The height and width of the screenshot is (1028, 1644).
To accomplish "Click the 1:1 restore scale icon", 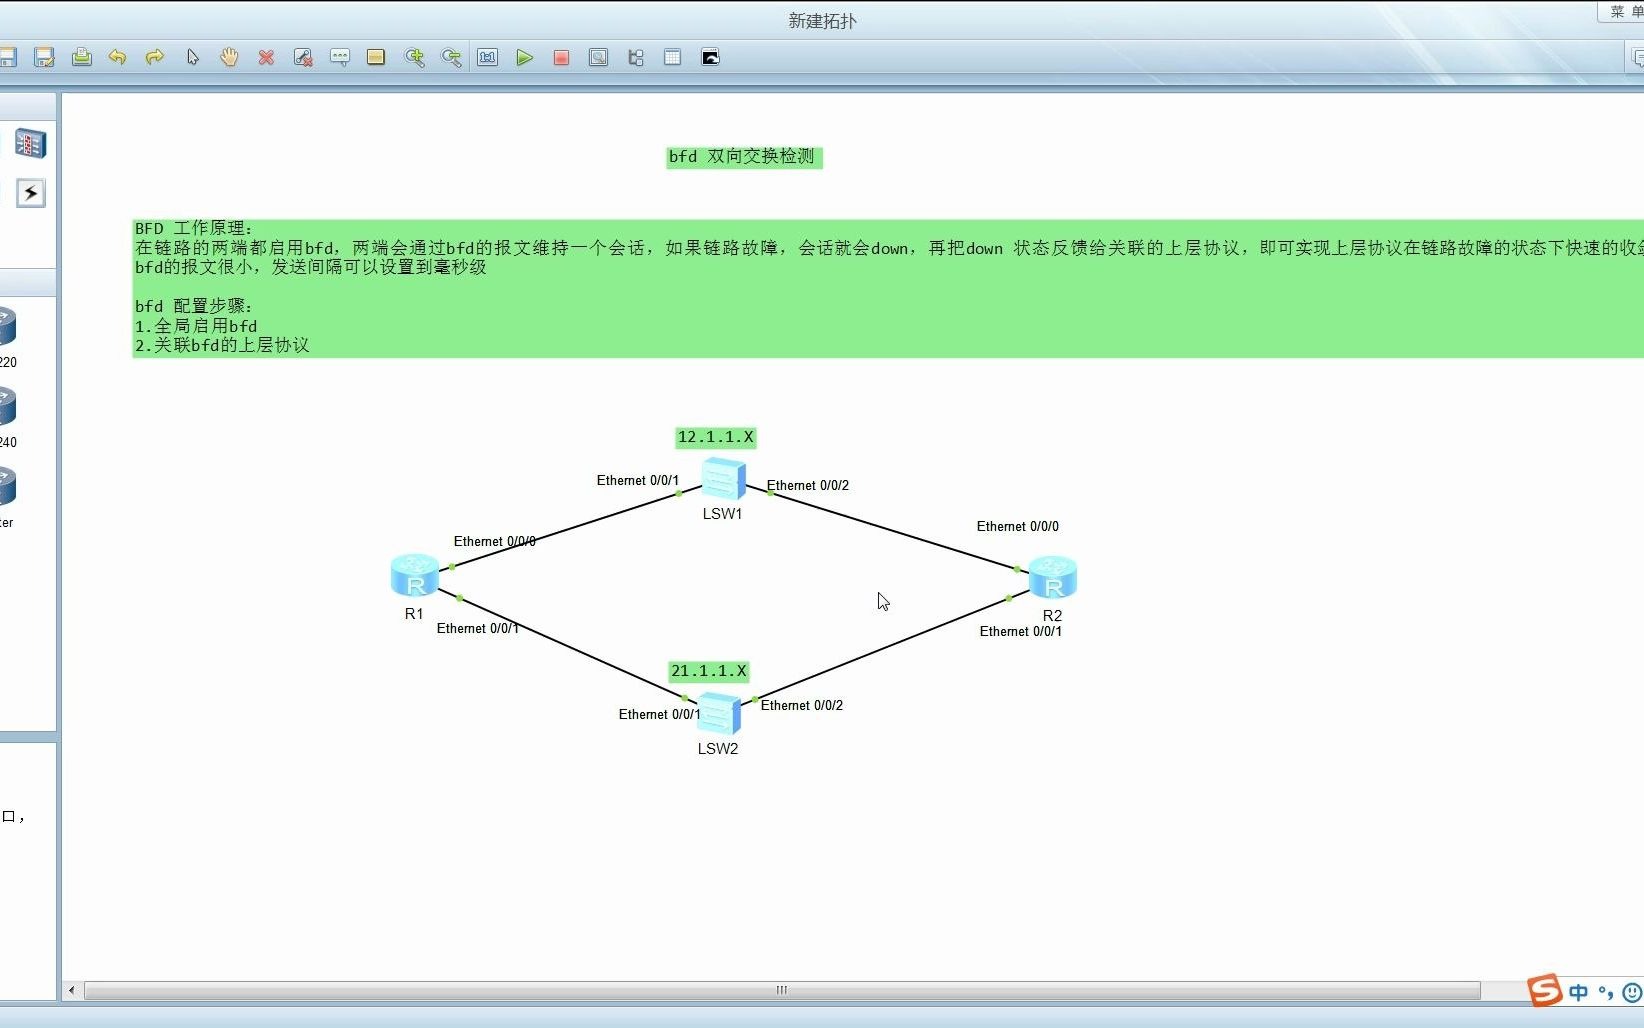I will tap(488, 57).
